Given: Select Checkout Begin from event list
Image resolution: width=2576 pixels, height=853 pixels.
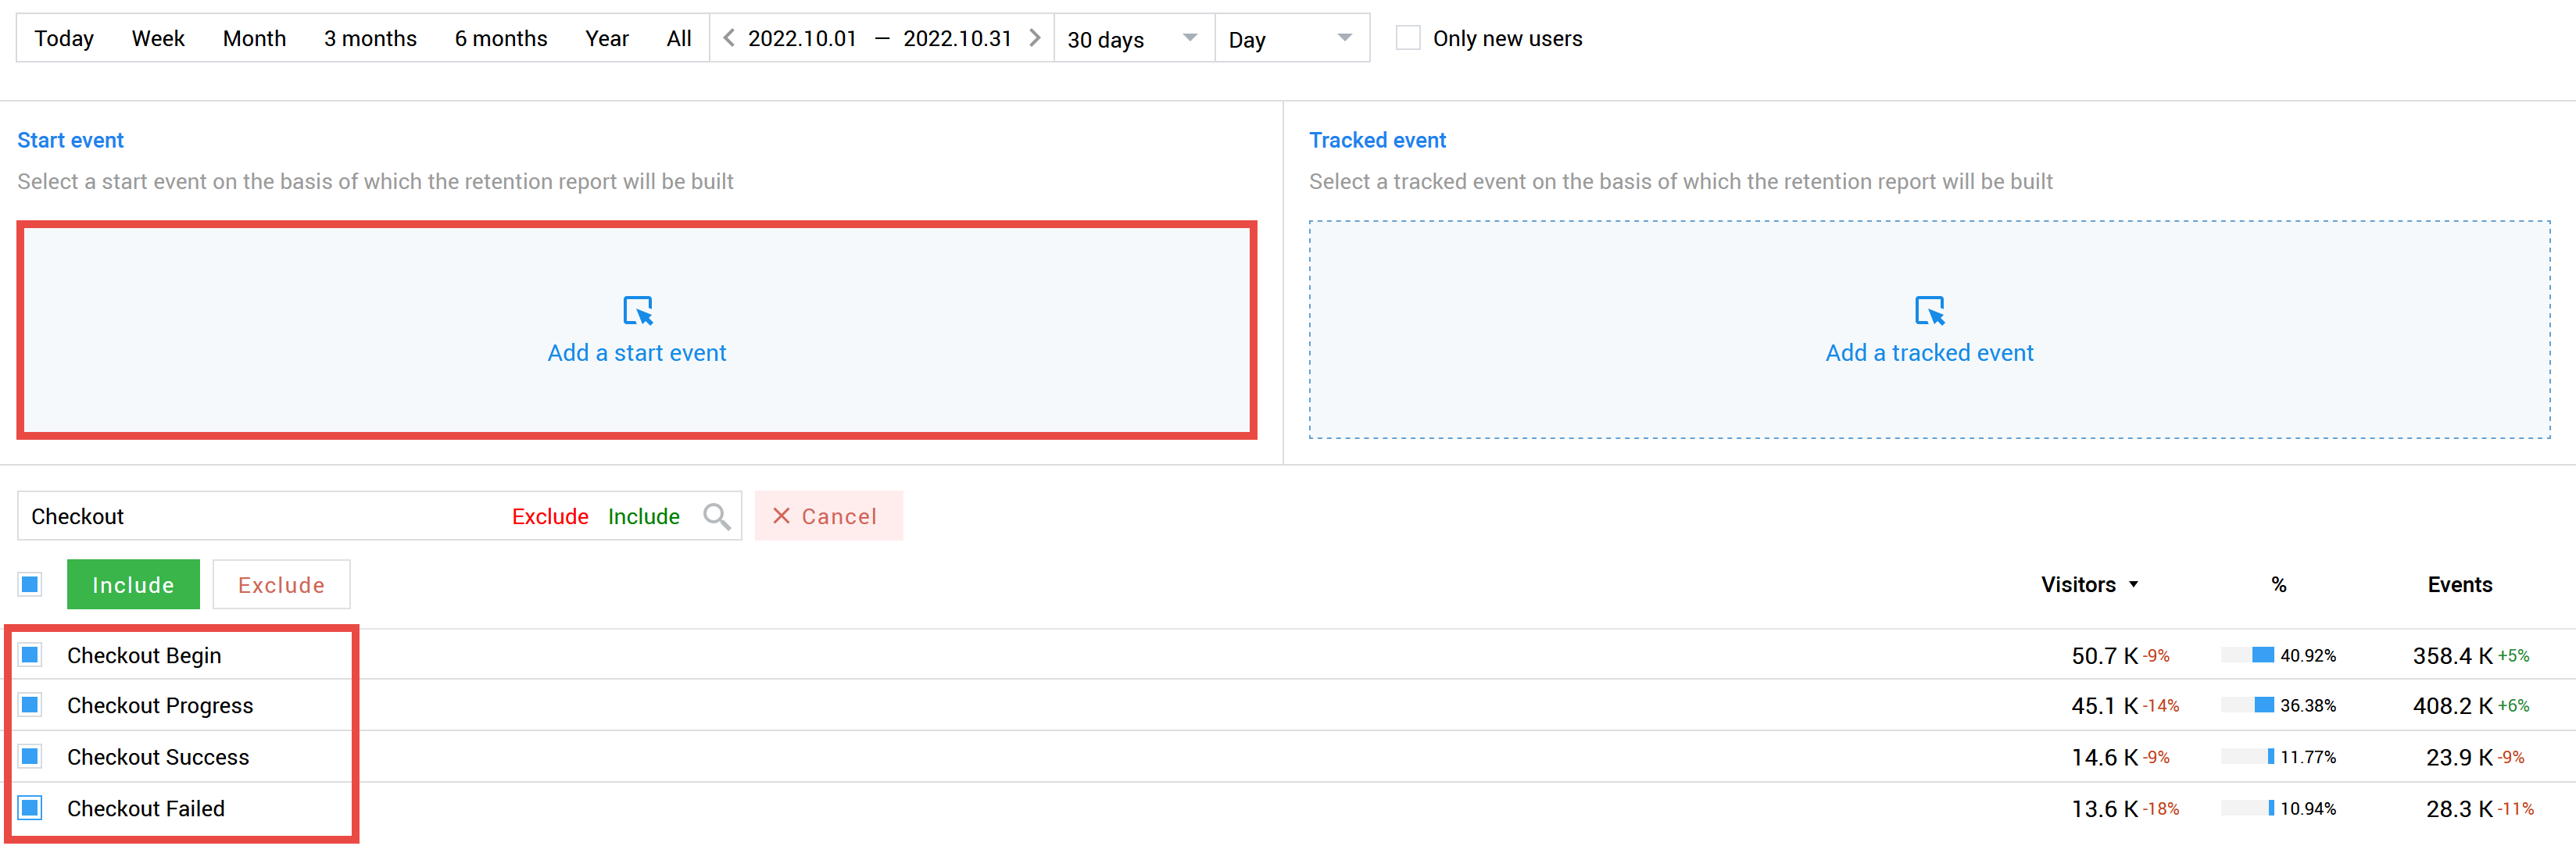Looking at the screenshot, I should click(146, 652).
